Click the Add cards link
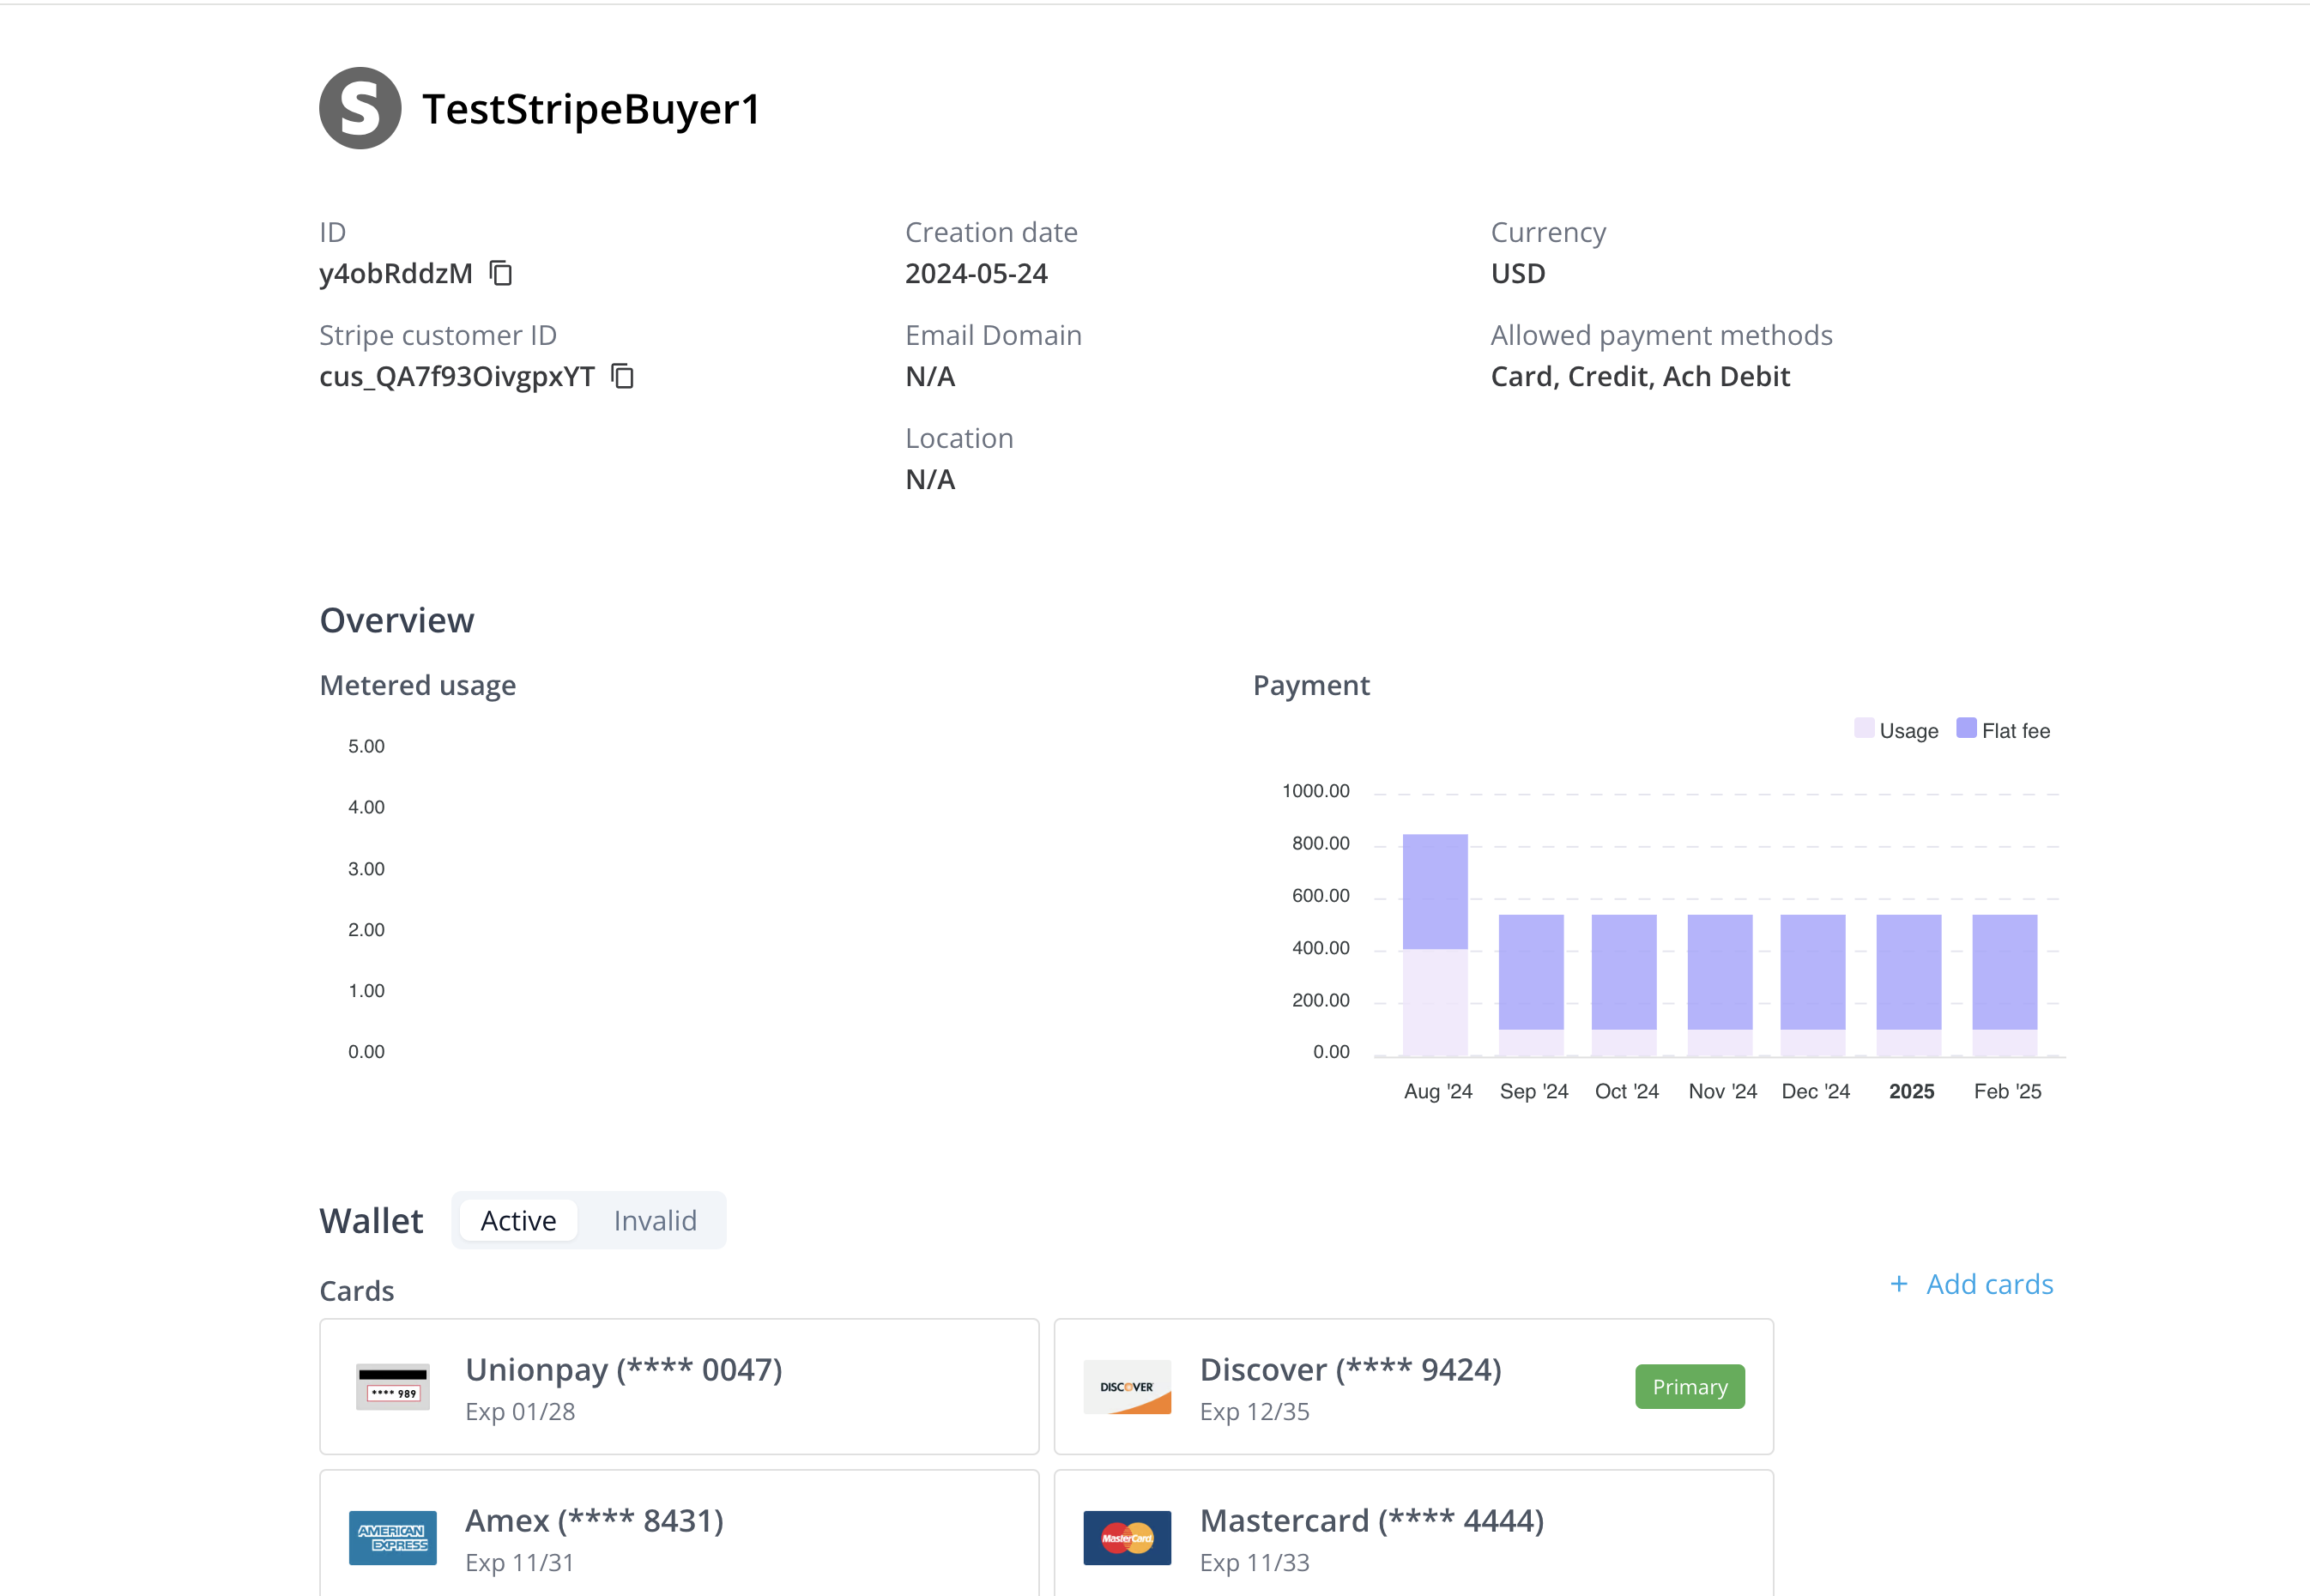2310x1596 pixels. 1989,1284
